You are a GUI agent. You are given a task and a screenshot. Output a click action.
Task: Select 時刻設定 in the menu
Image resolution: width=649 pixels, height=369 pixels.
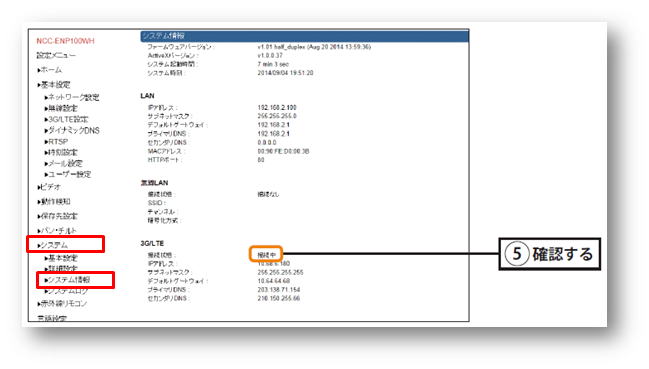pos(61,153)
